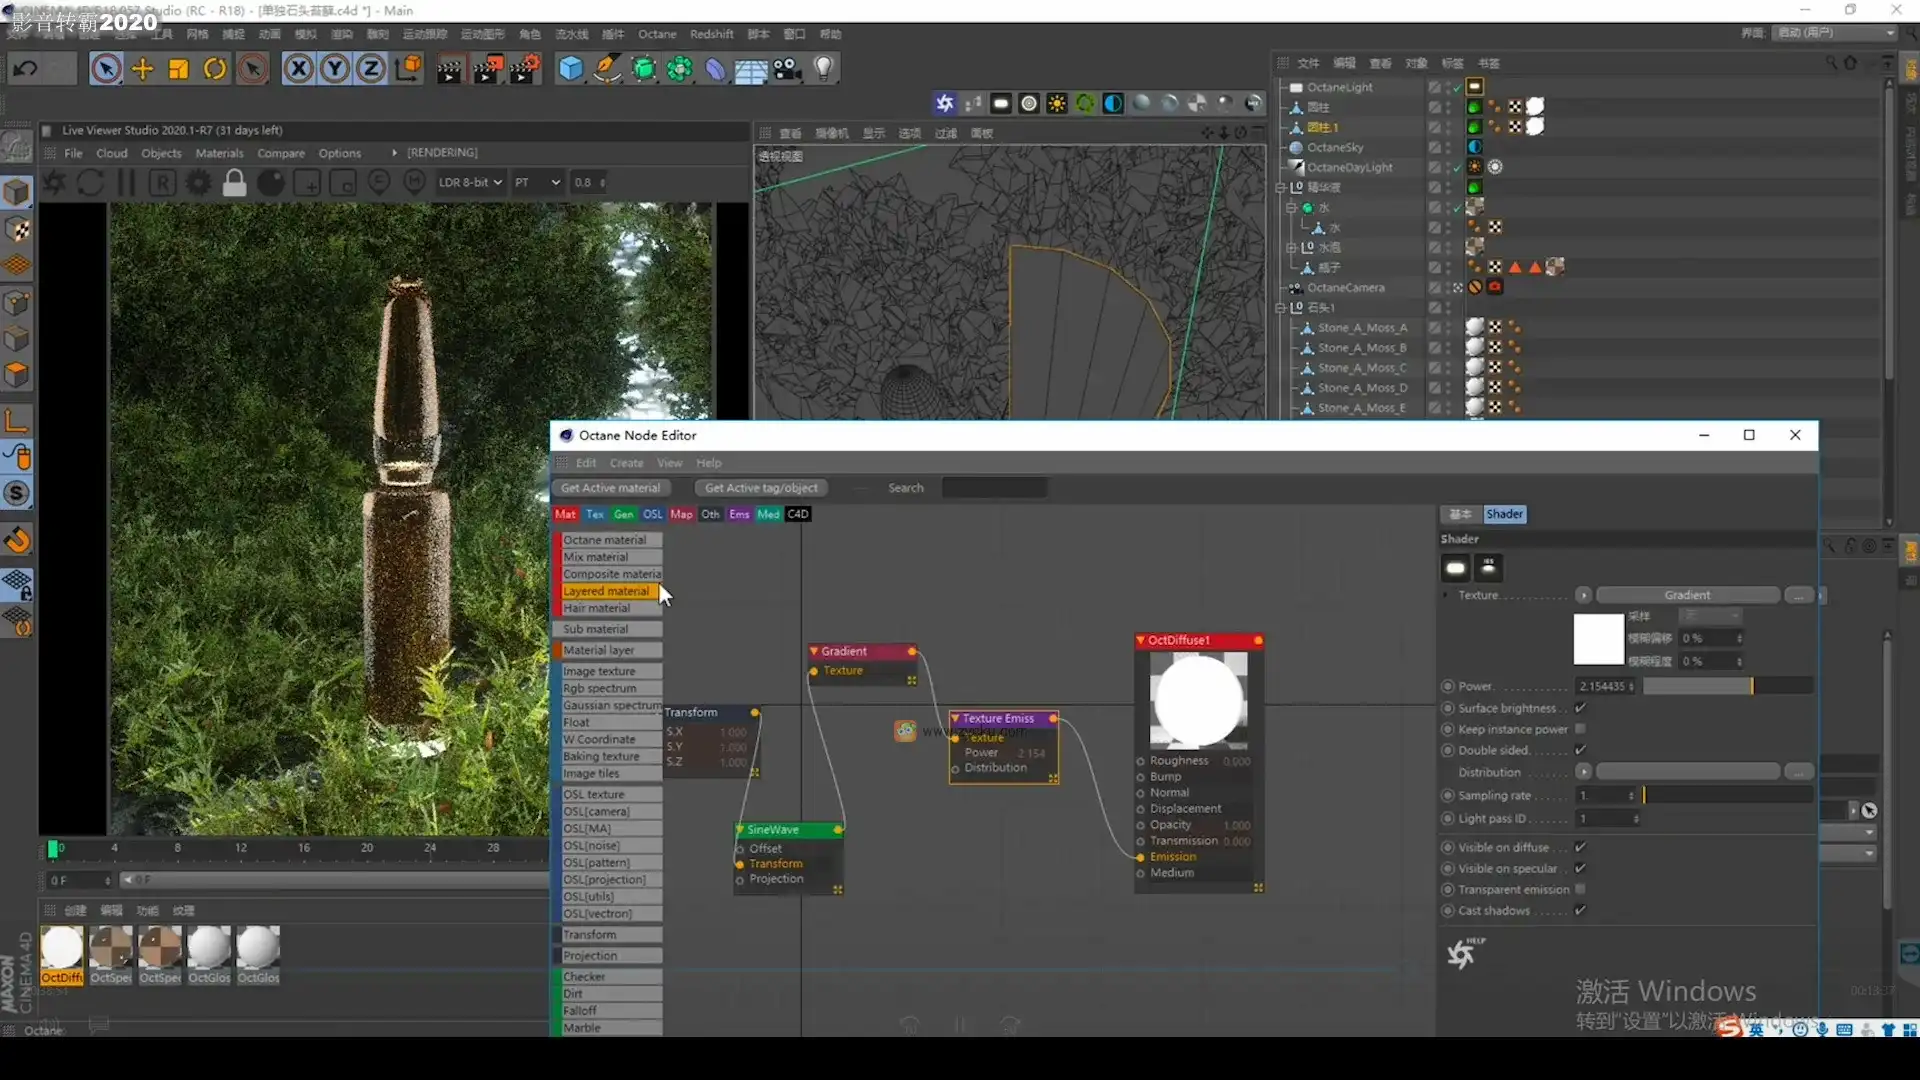Add a Cube primitive object

click(x=570, y=69)
